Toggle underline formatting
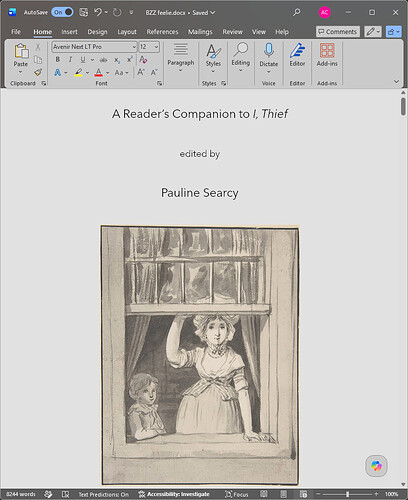This screenshot has width=408, height=500. pyautogui.click(x=83, y=60)
